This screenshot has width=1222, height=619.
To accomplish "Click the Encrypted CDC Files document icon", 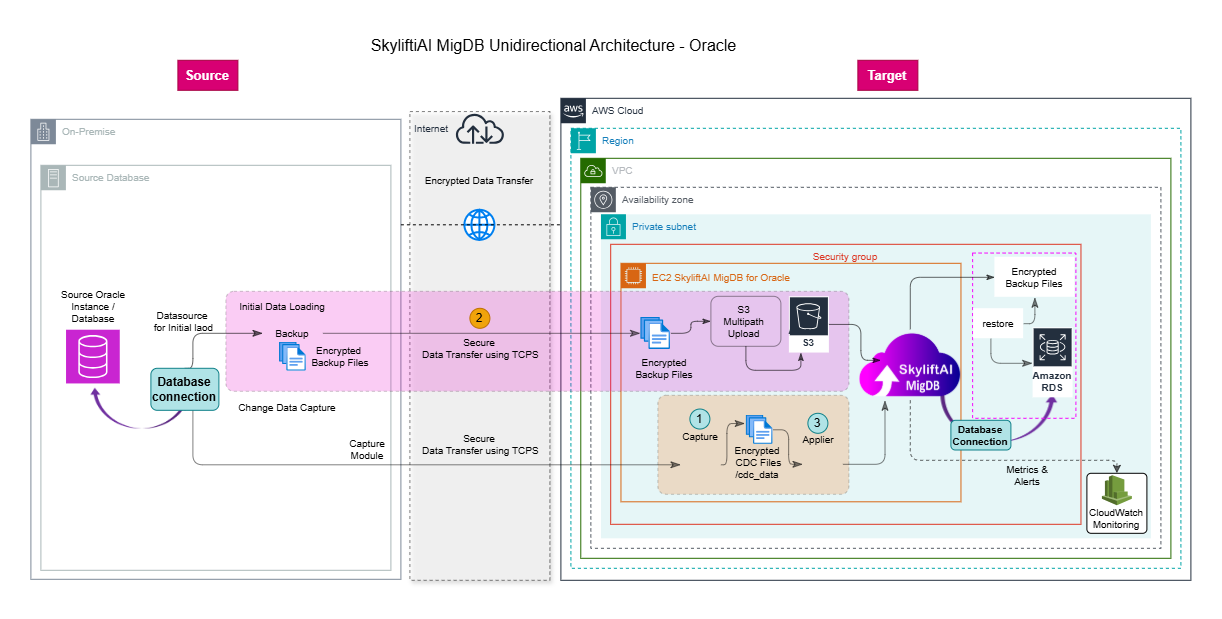I will pyautogui.click(x=760, y=430).
